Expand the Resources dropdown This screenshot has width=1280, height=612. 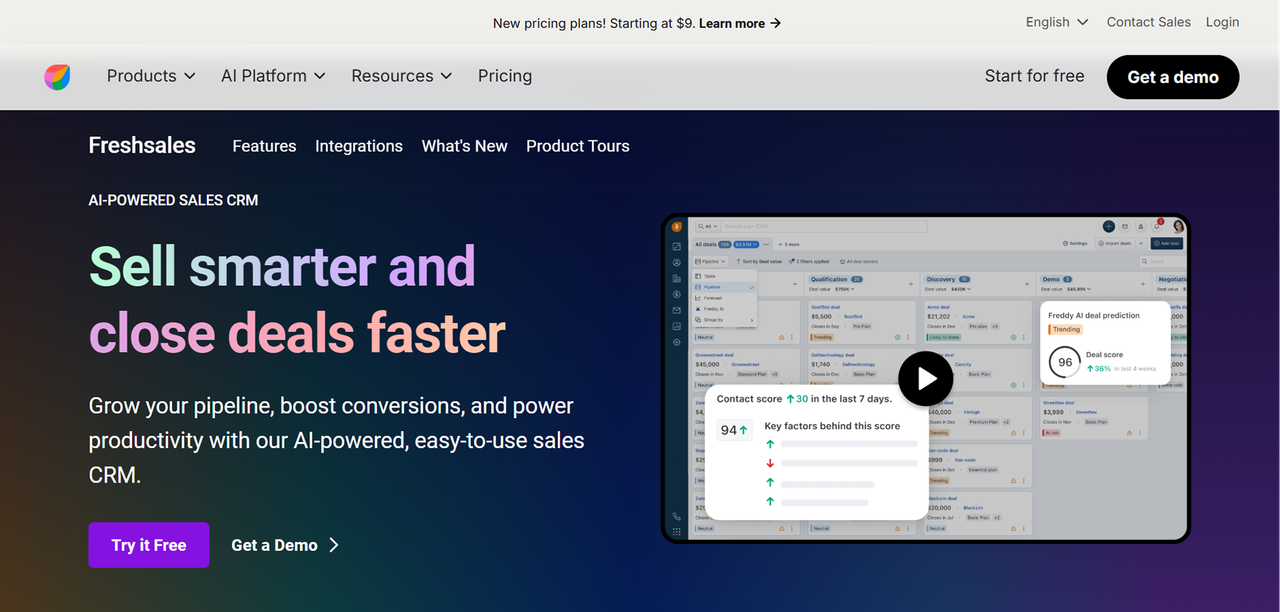(401, 76)
